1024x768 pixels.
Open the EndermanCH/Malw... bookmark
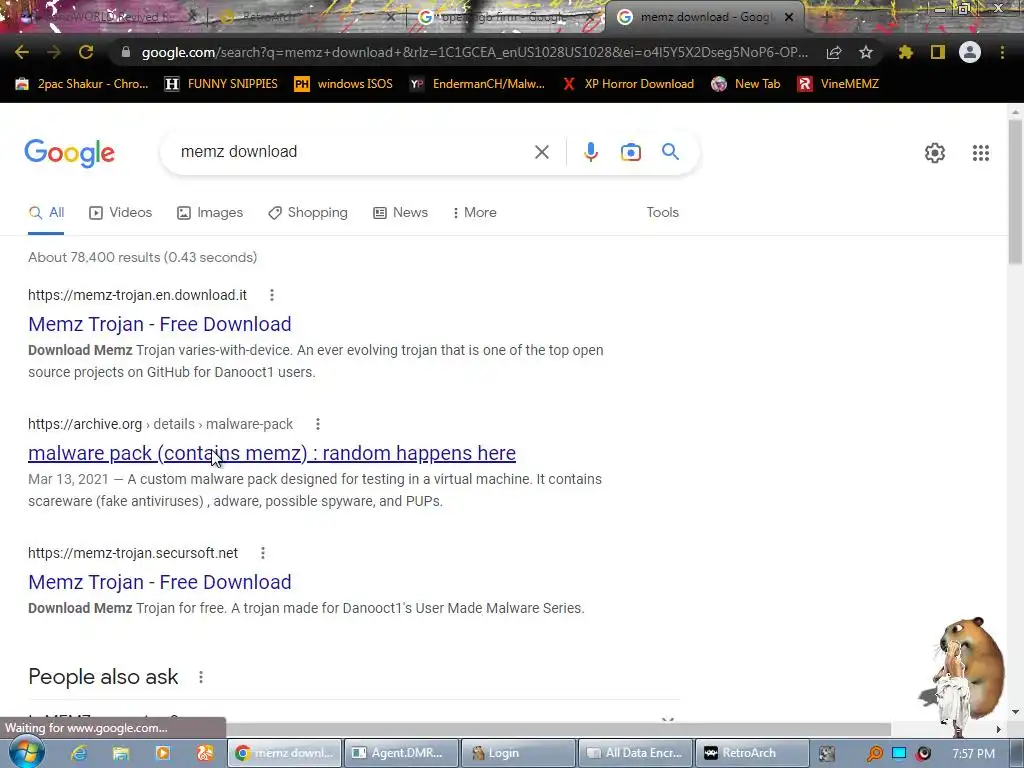[x=477, y=84]
